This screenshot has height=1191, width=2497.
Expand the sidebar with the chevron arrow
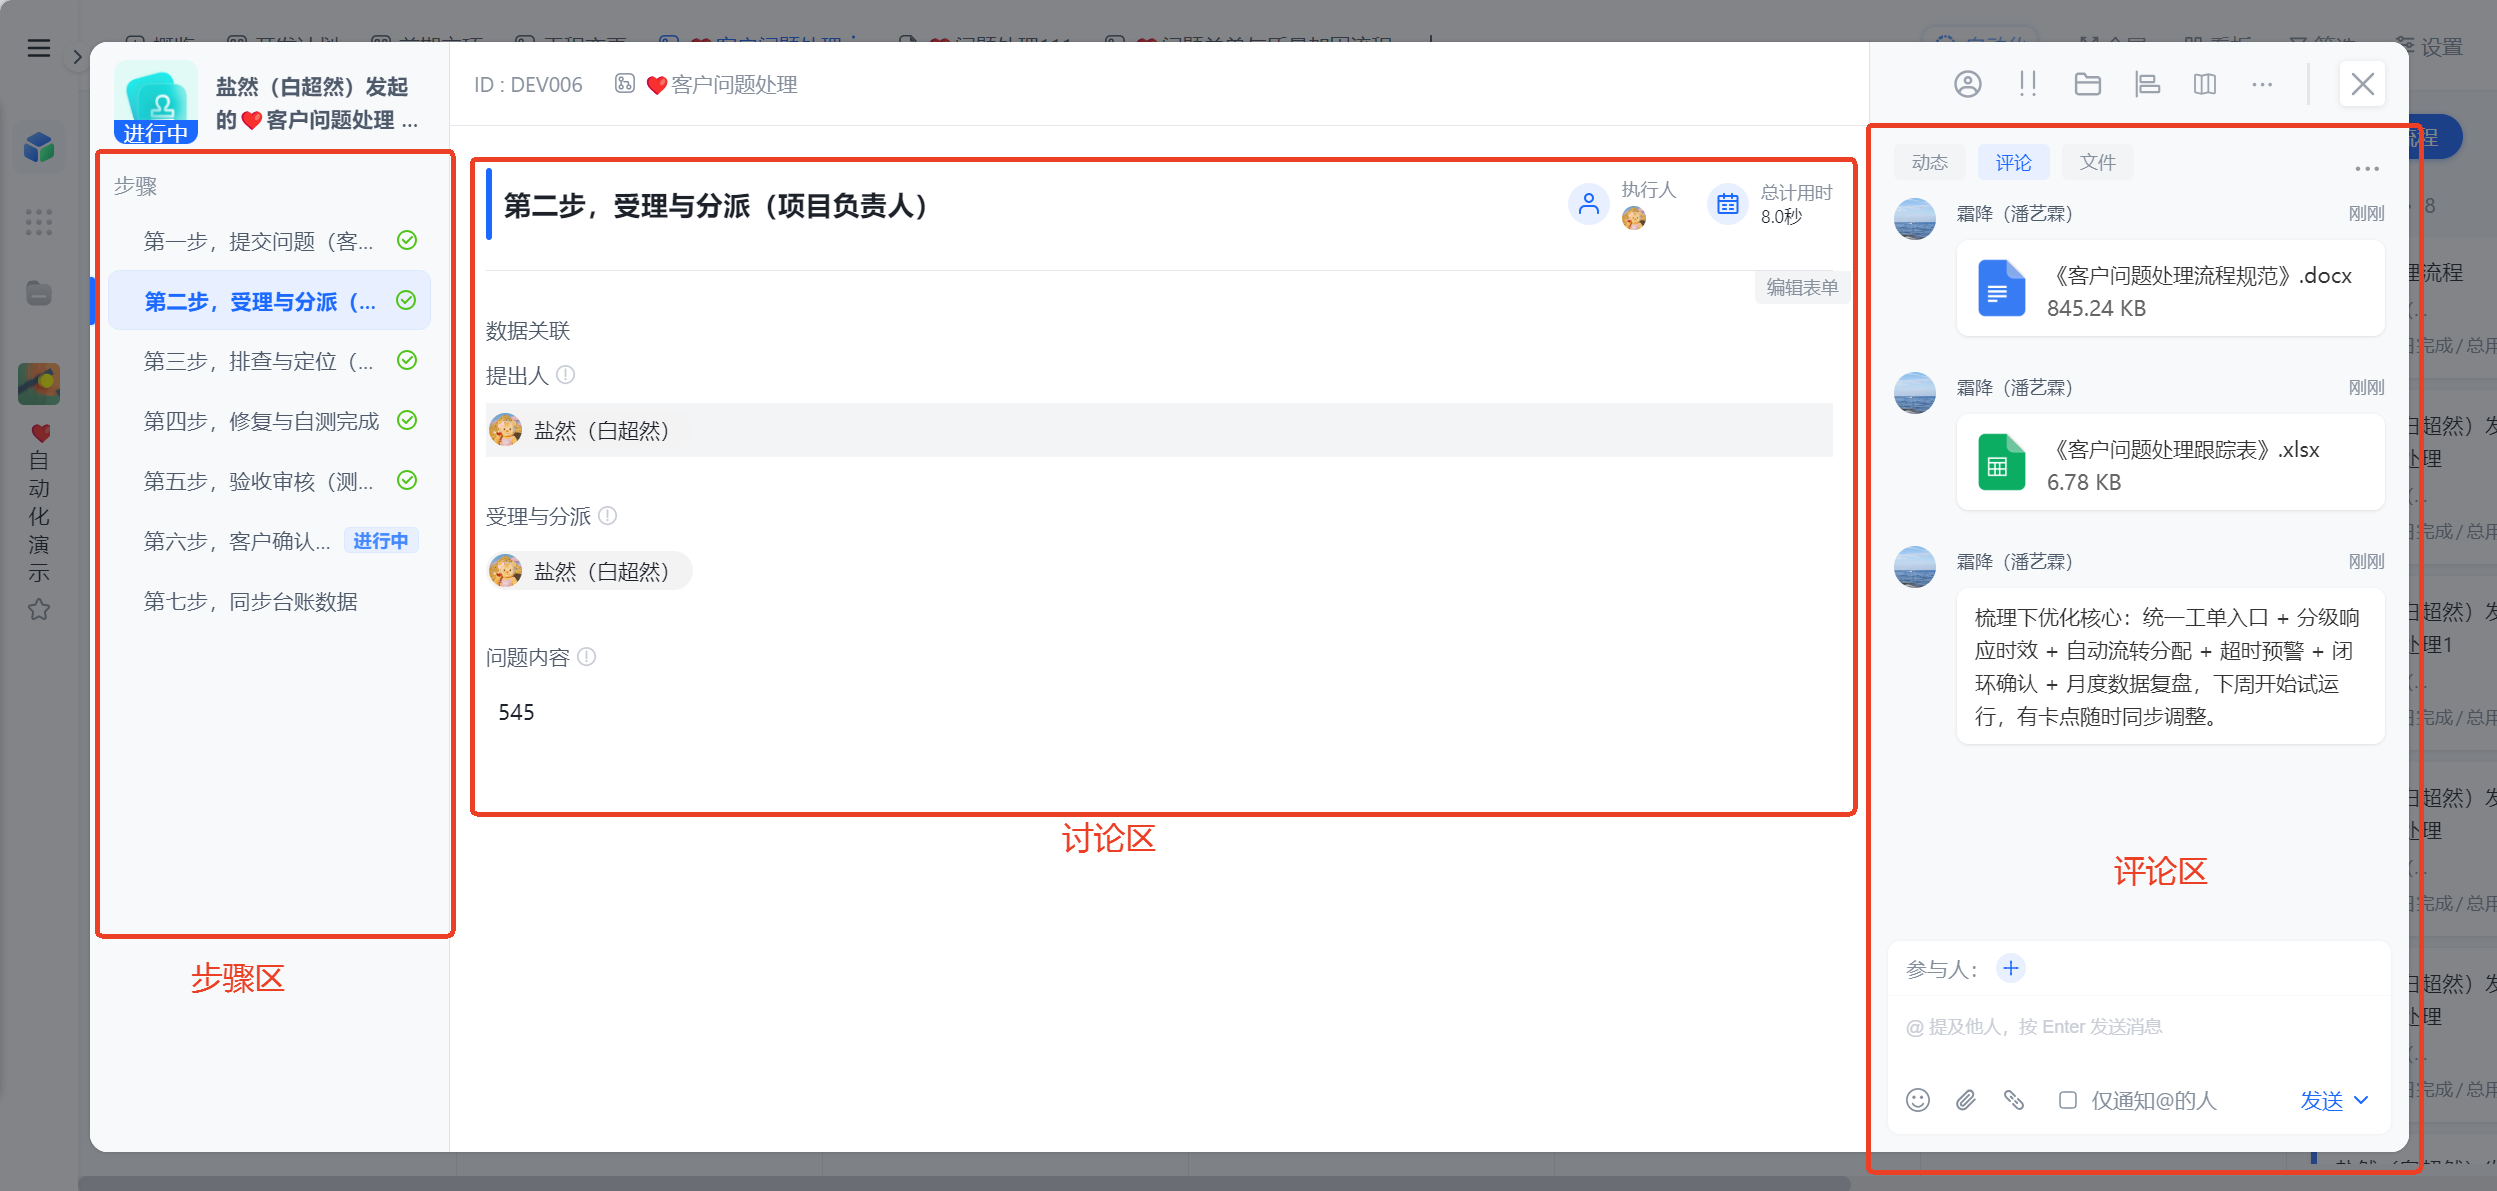tap(77, 57)
